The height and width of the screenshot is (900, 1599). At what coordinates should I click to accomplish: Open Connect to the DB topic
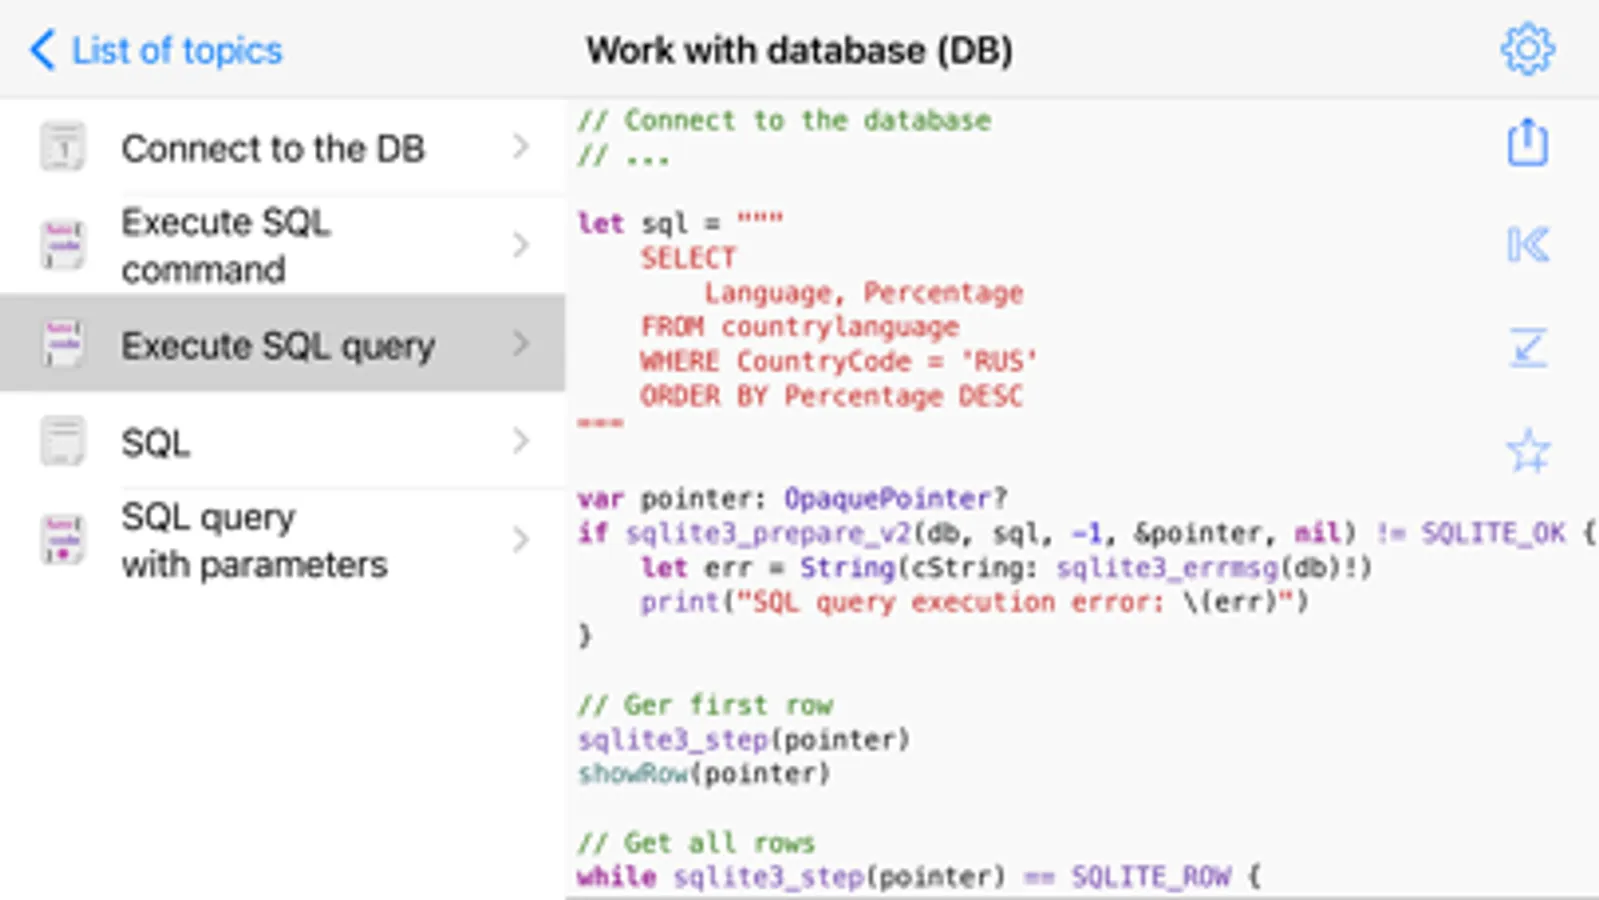pos(283,148)
